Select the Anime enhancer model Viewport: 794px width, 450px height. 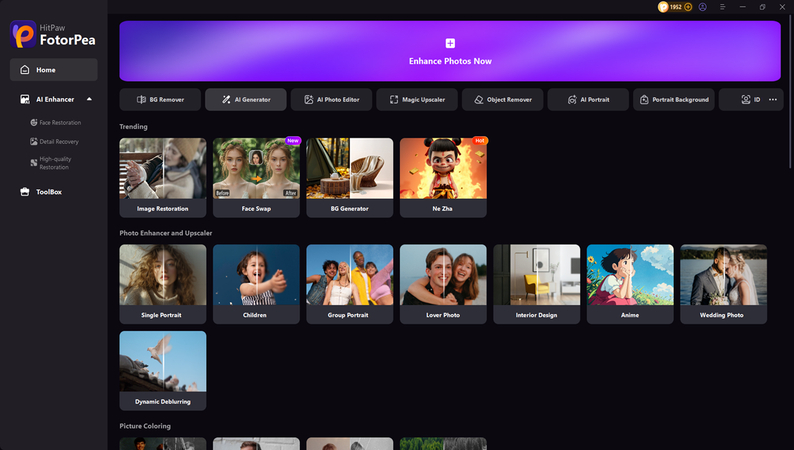click(x=630, y=284)
